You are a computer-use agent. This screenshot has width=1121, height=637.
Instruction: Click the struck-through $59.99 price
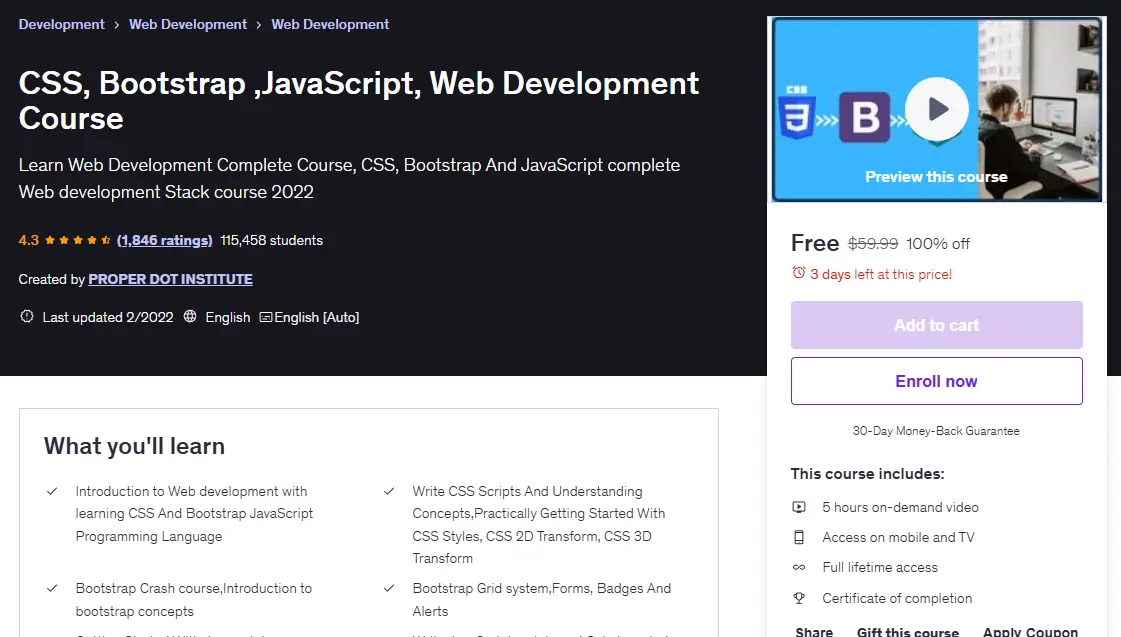[873, 244]
